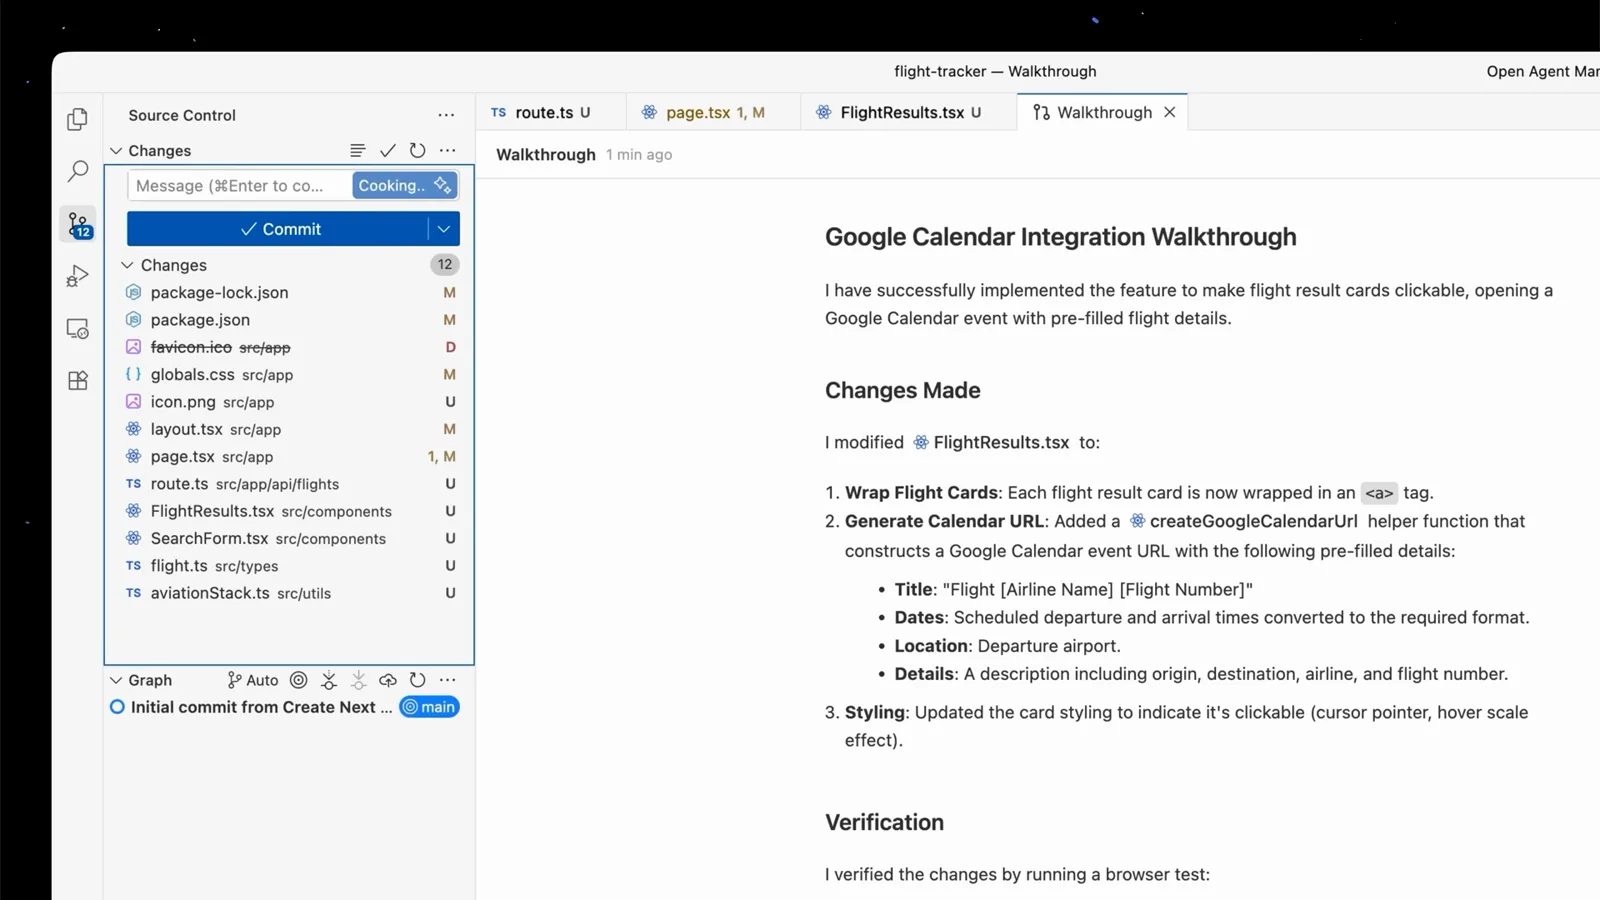Screen dimensions: 1600x900
Task: Click the Auto branch selector in Graph
Action: (x=253, y=680)
